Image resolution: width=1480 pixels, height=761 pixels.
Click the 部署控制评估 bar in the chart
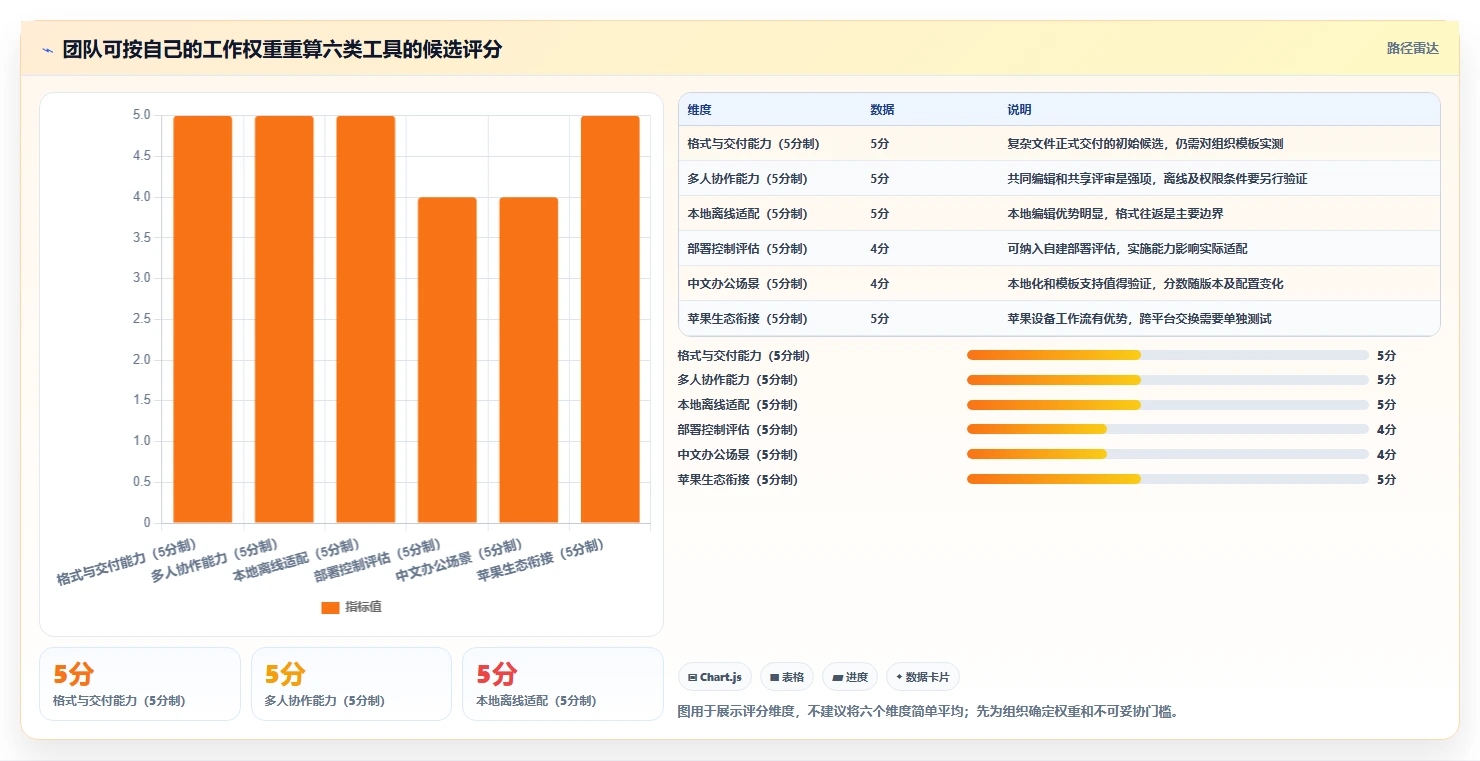(x=447, y=360)
